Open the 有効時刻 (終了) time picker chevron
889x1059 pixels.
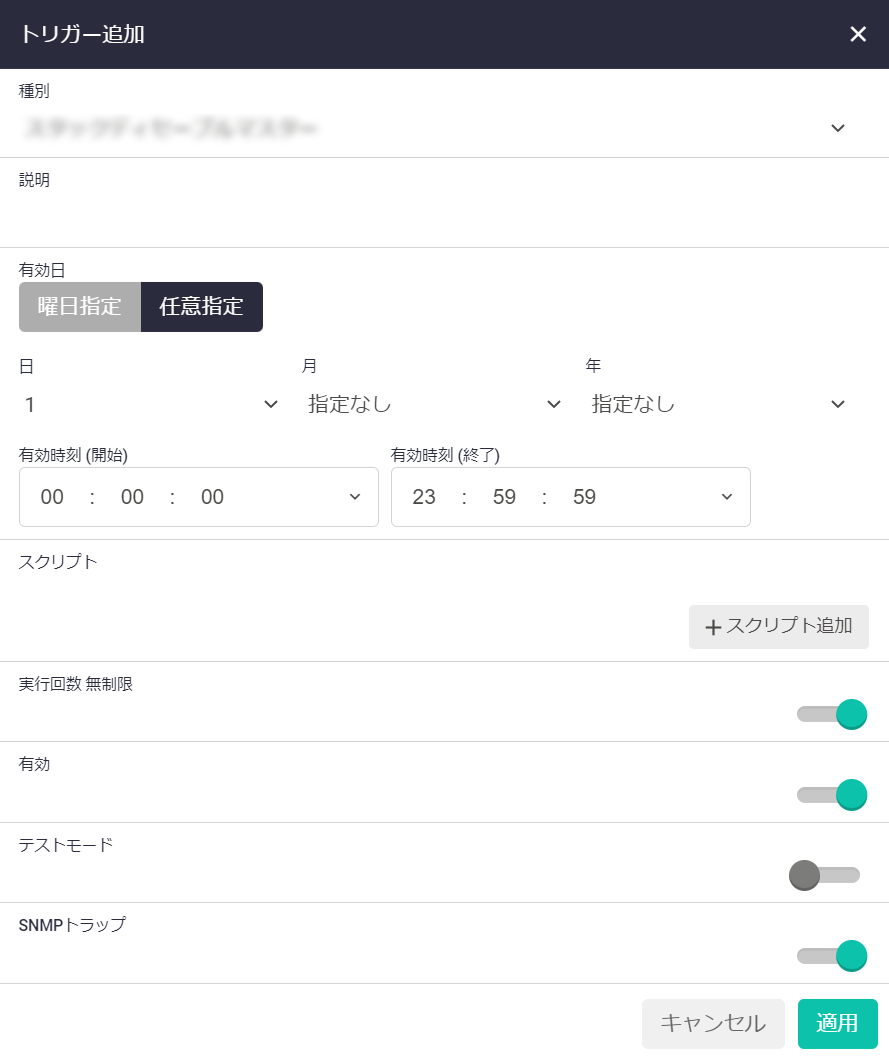[727, 497]
